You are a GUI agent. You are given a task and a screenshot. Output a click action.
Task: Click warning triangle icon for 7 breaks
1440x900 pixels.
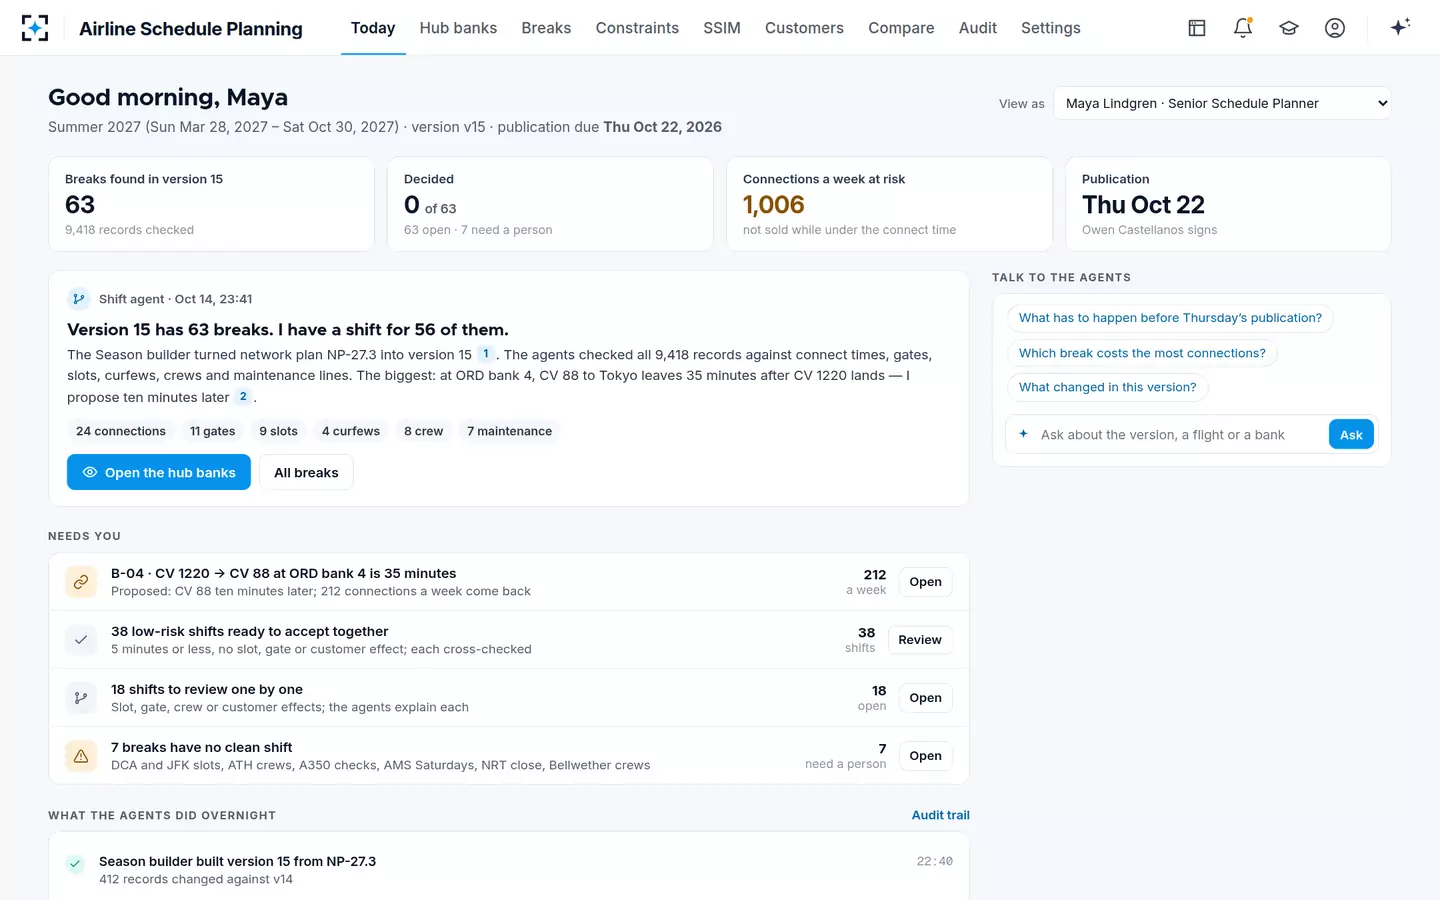pyautogui.click(x=81, y=756)
